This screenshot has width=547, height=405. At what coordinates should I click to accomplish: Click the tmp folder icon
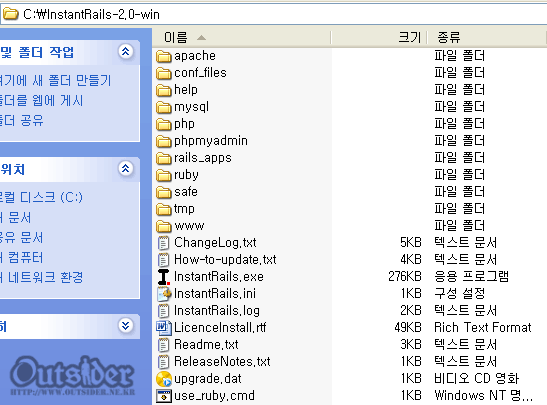164,209
